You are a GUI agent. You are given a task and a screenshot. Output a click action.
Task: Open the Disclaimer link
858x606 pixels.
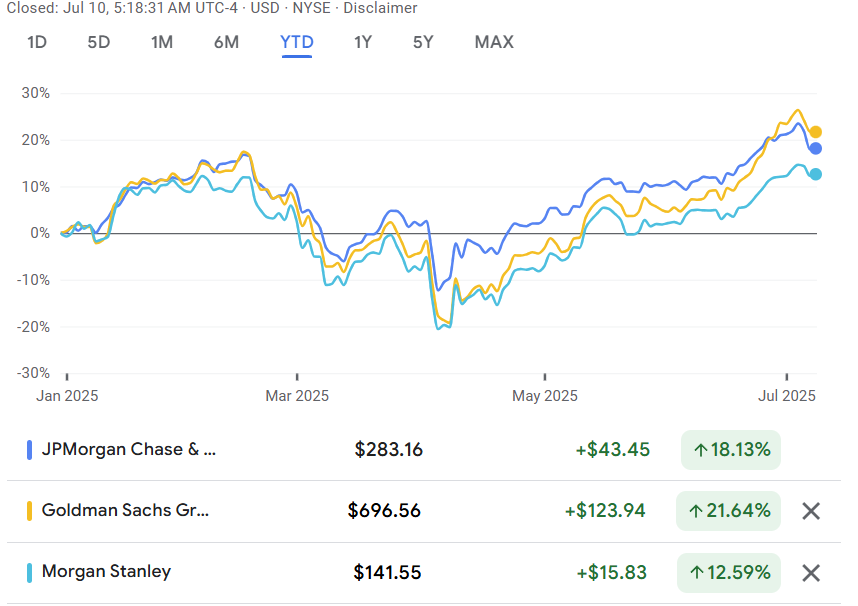pos(380,8)
